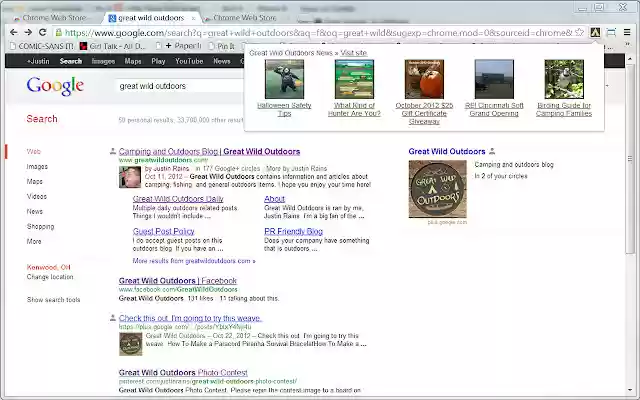Click Images in the black Google bar

click(103, 61)
